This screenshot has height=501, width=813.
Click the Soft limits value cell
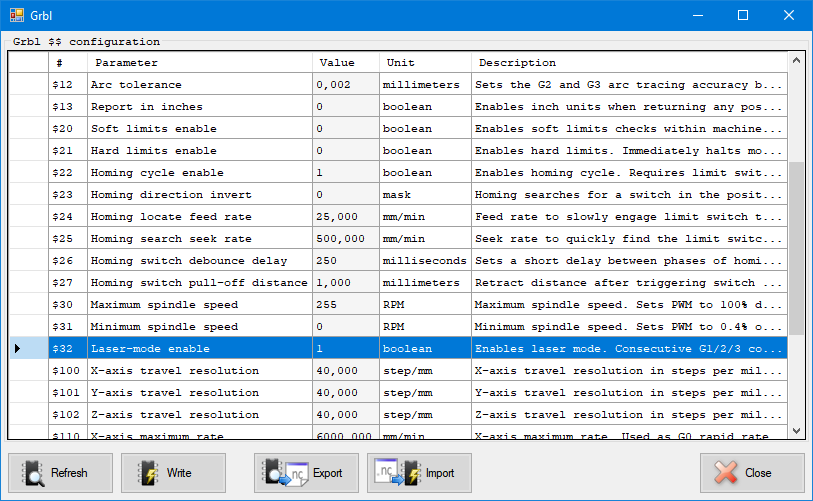[346, 129]
